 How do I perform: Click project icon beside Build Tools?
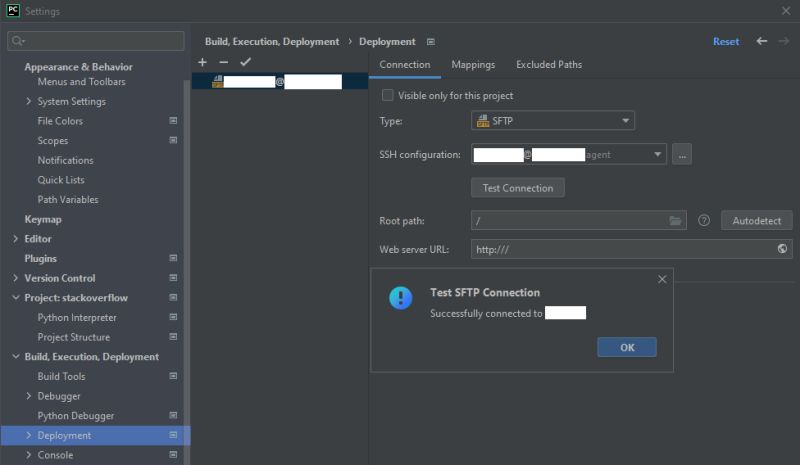point(173,376)
